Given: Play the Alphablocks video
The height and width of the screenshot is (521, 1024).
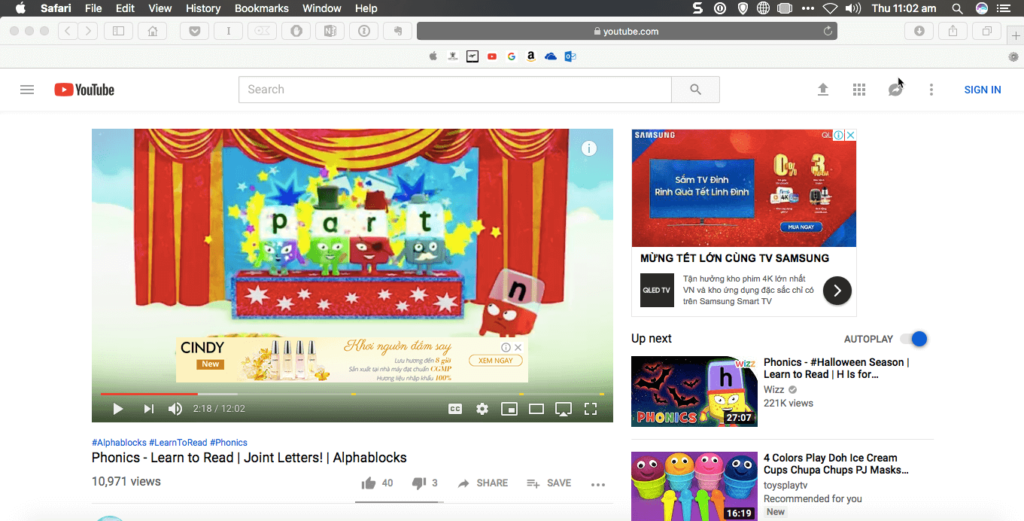Looking at the screenshot, I should tap(118, 409).
